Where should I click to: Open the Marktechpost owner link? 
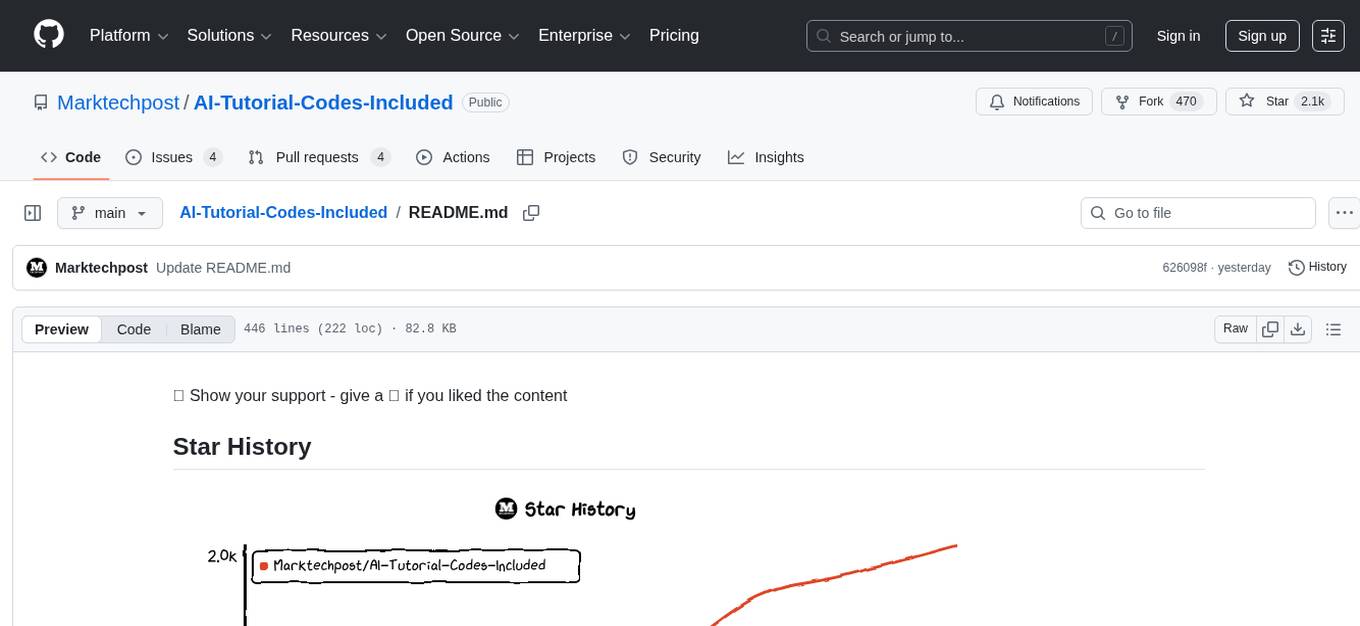(x=118, y=102)
